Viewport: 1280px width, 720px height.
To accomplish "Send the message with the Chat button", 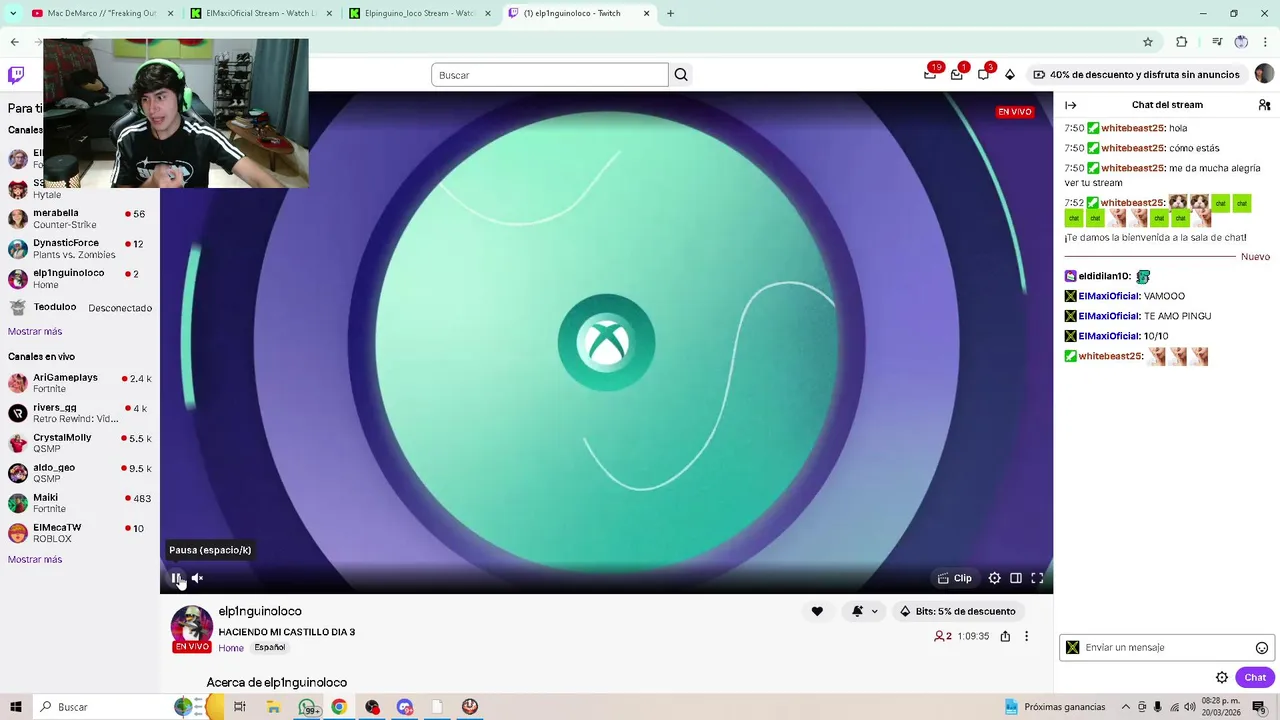I will pyautogui.click(x=1255, y=677).
